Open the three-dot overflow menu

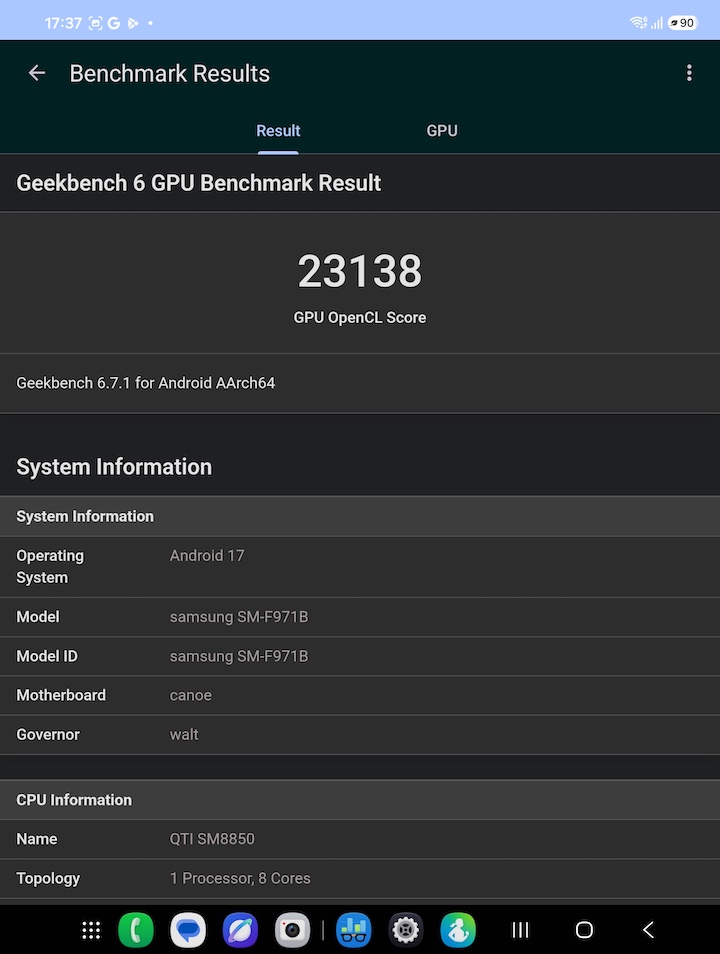click(x=689, y=73)
